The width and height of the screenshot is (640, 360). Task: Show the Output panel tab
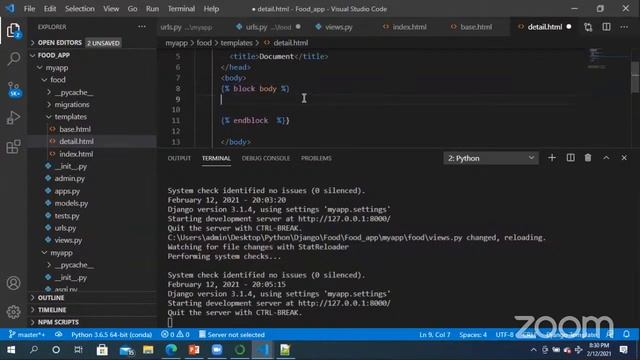(x=179, y=158)
